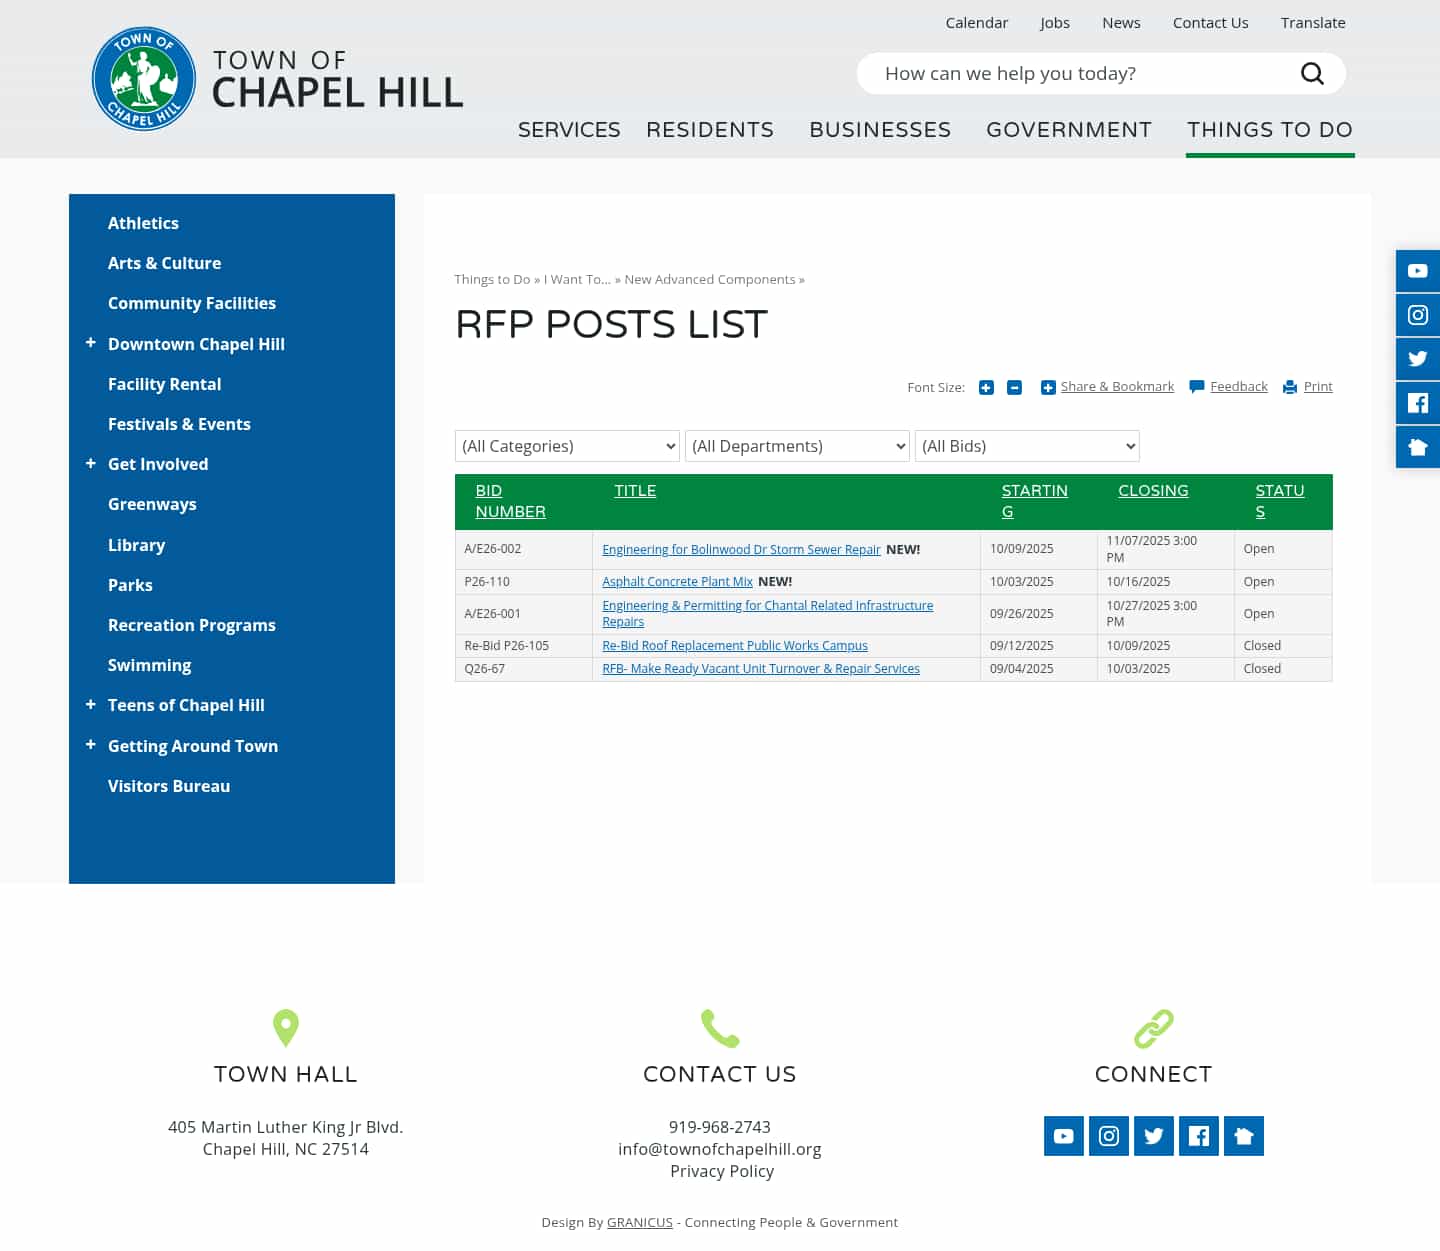Open Twitter from the right side floating bar
Image resolution: width=1440 pixels, height=1251 pixels.
point(1418,359)
